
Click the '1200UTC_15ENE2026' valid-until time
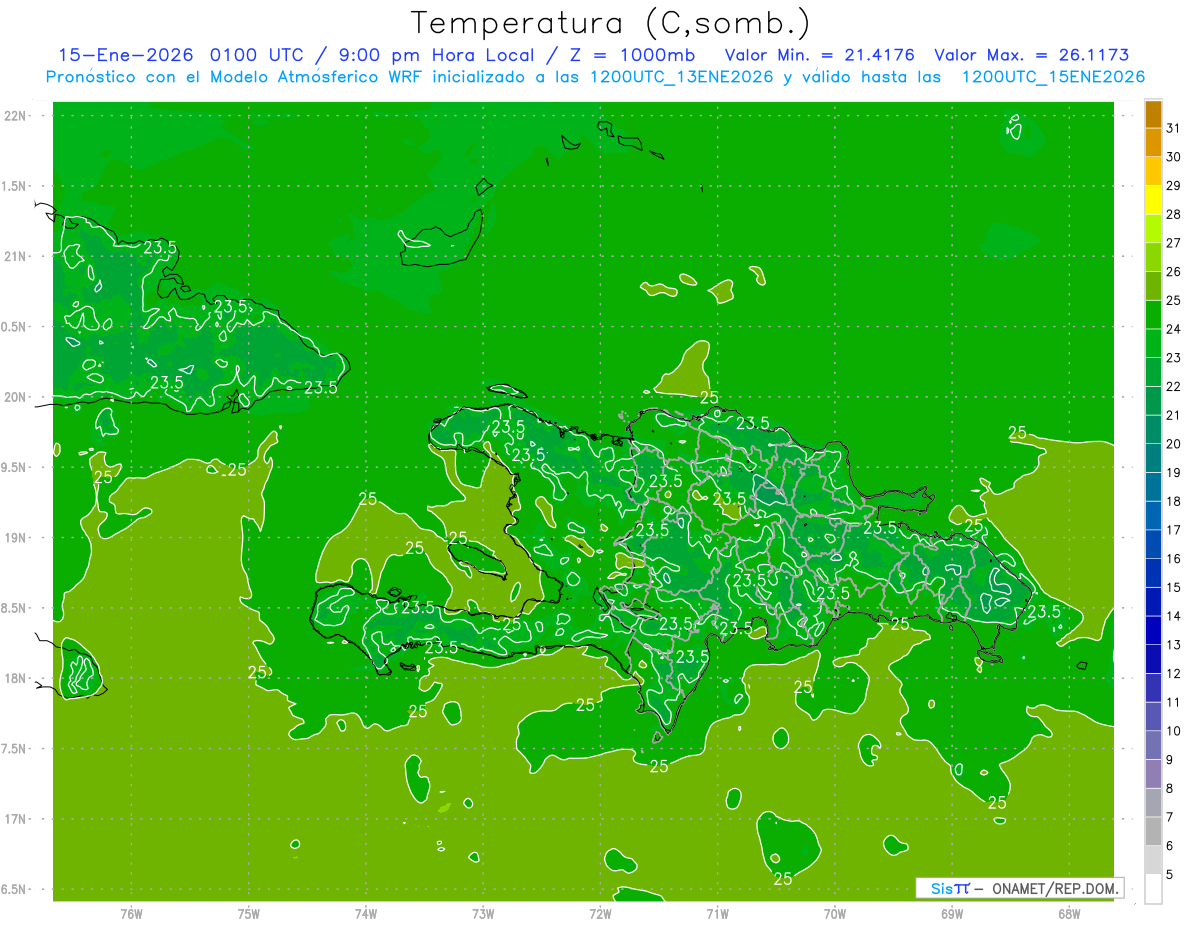[1053, 77]
